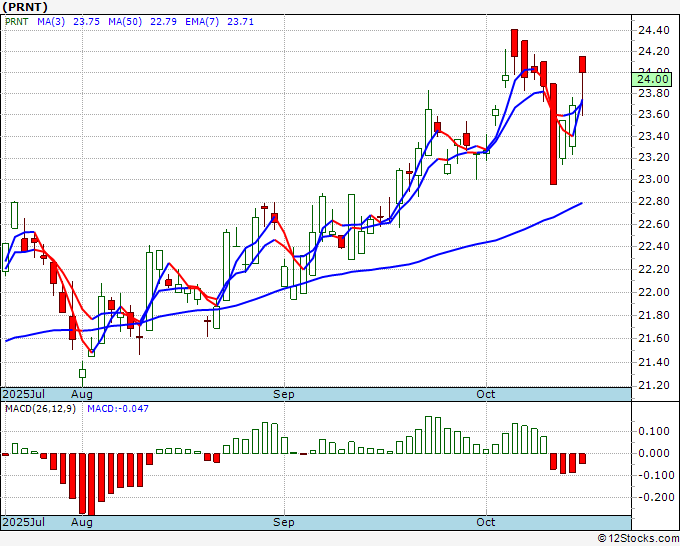Click the MA(50) value 22.79
The height and width of the screenshot is (546, 680).
(163, 22)
